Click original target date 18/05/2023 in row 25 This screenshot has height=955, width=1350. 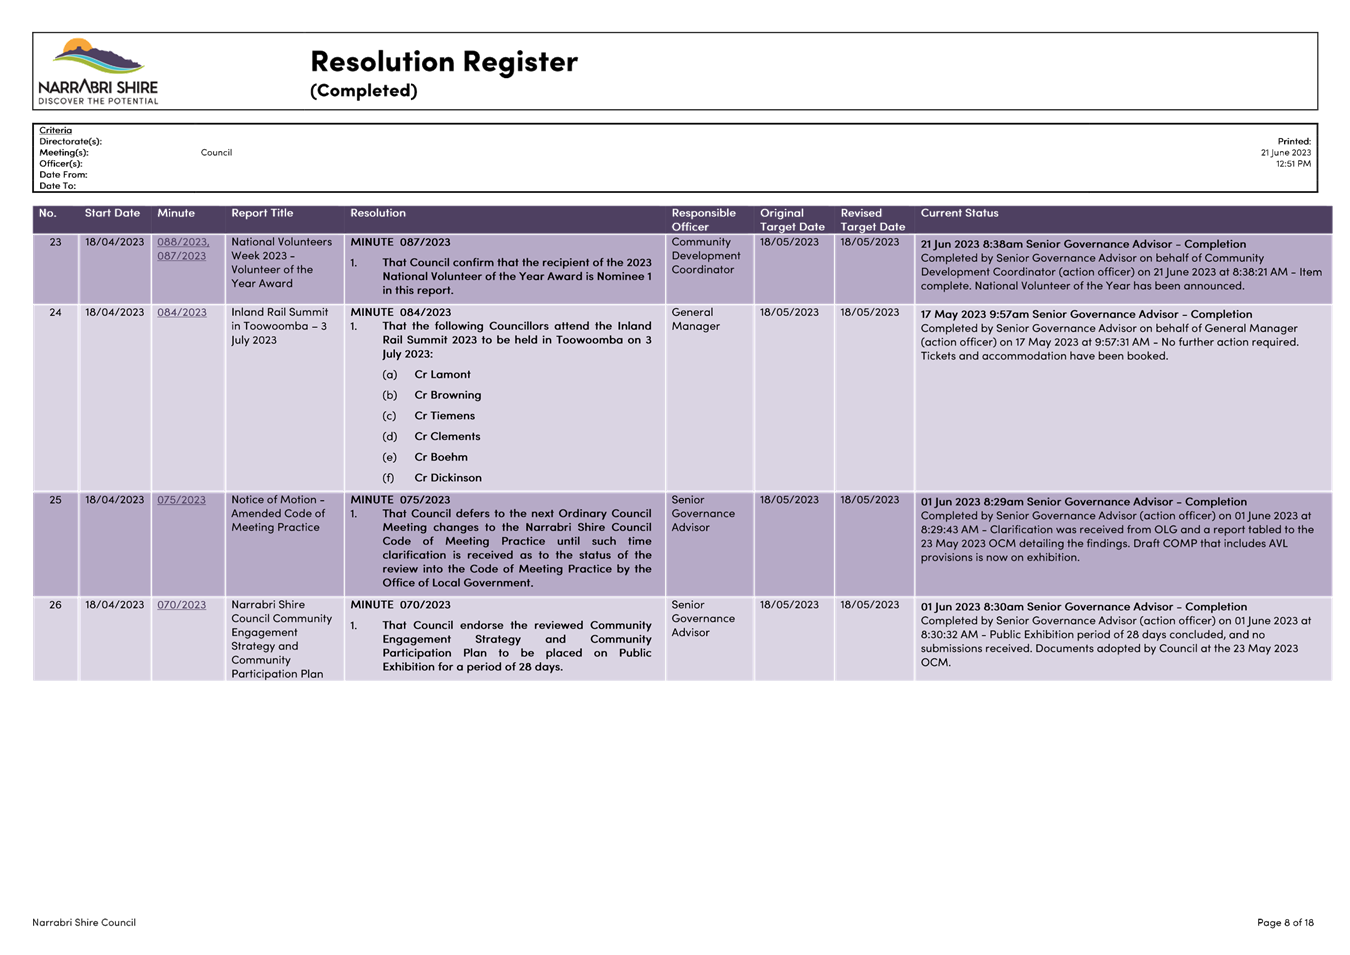(789, 500)
